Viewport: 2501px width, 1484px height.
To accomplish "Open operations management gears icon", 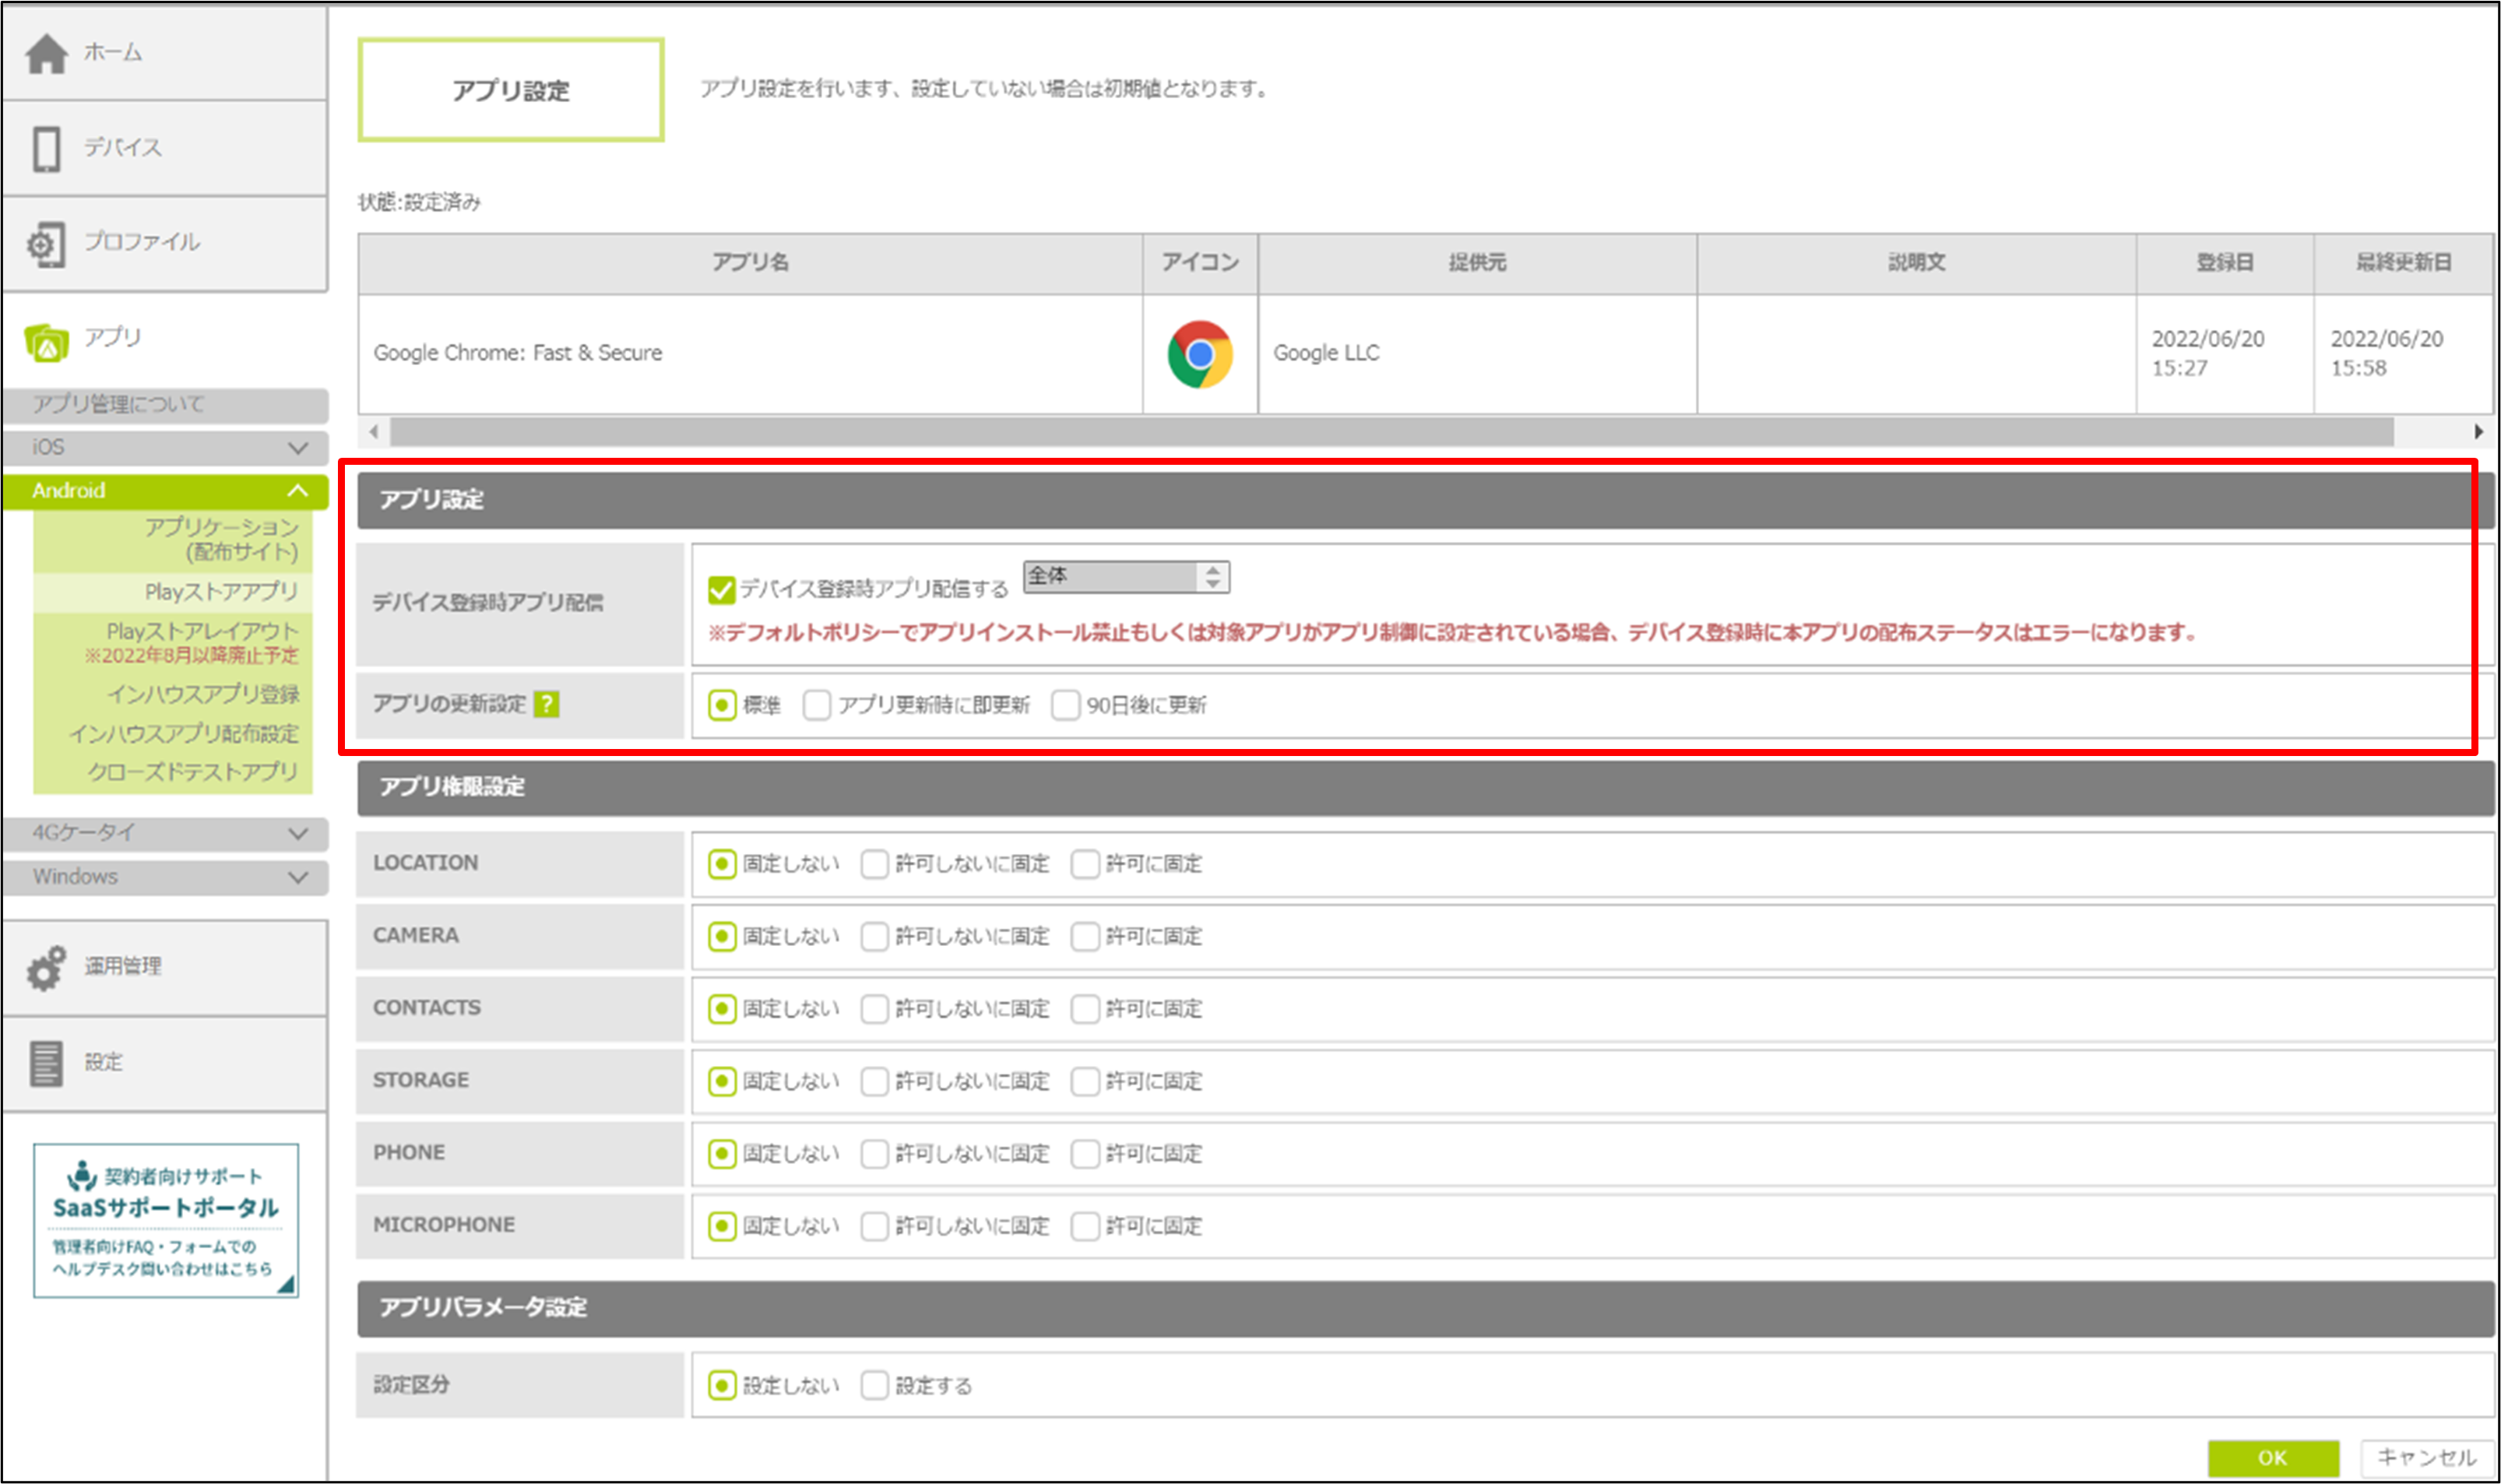I will 46,968.
